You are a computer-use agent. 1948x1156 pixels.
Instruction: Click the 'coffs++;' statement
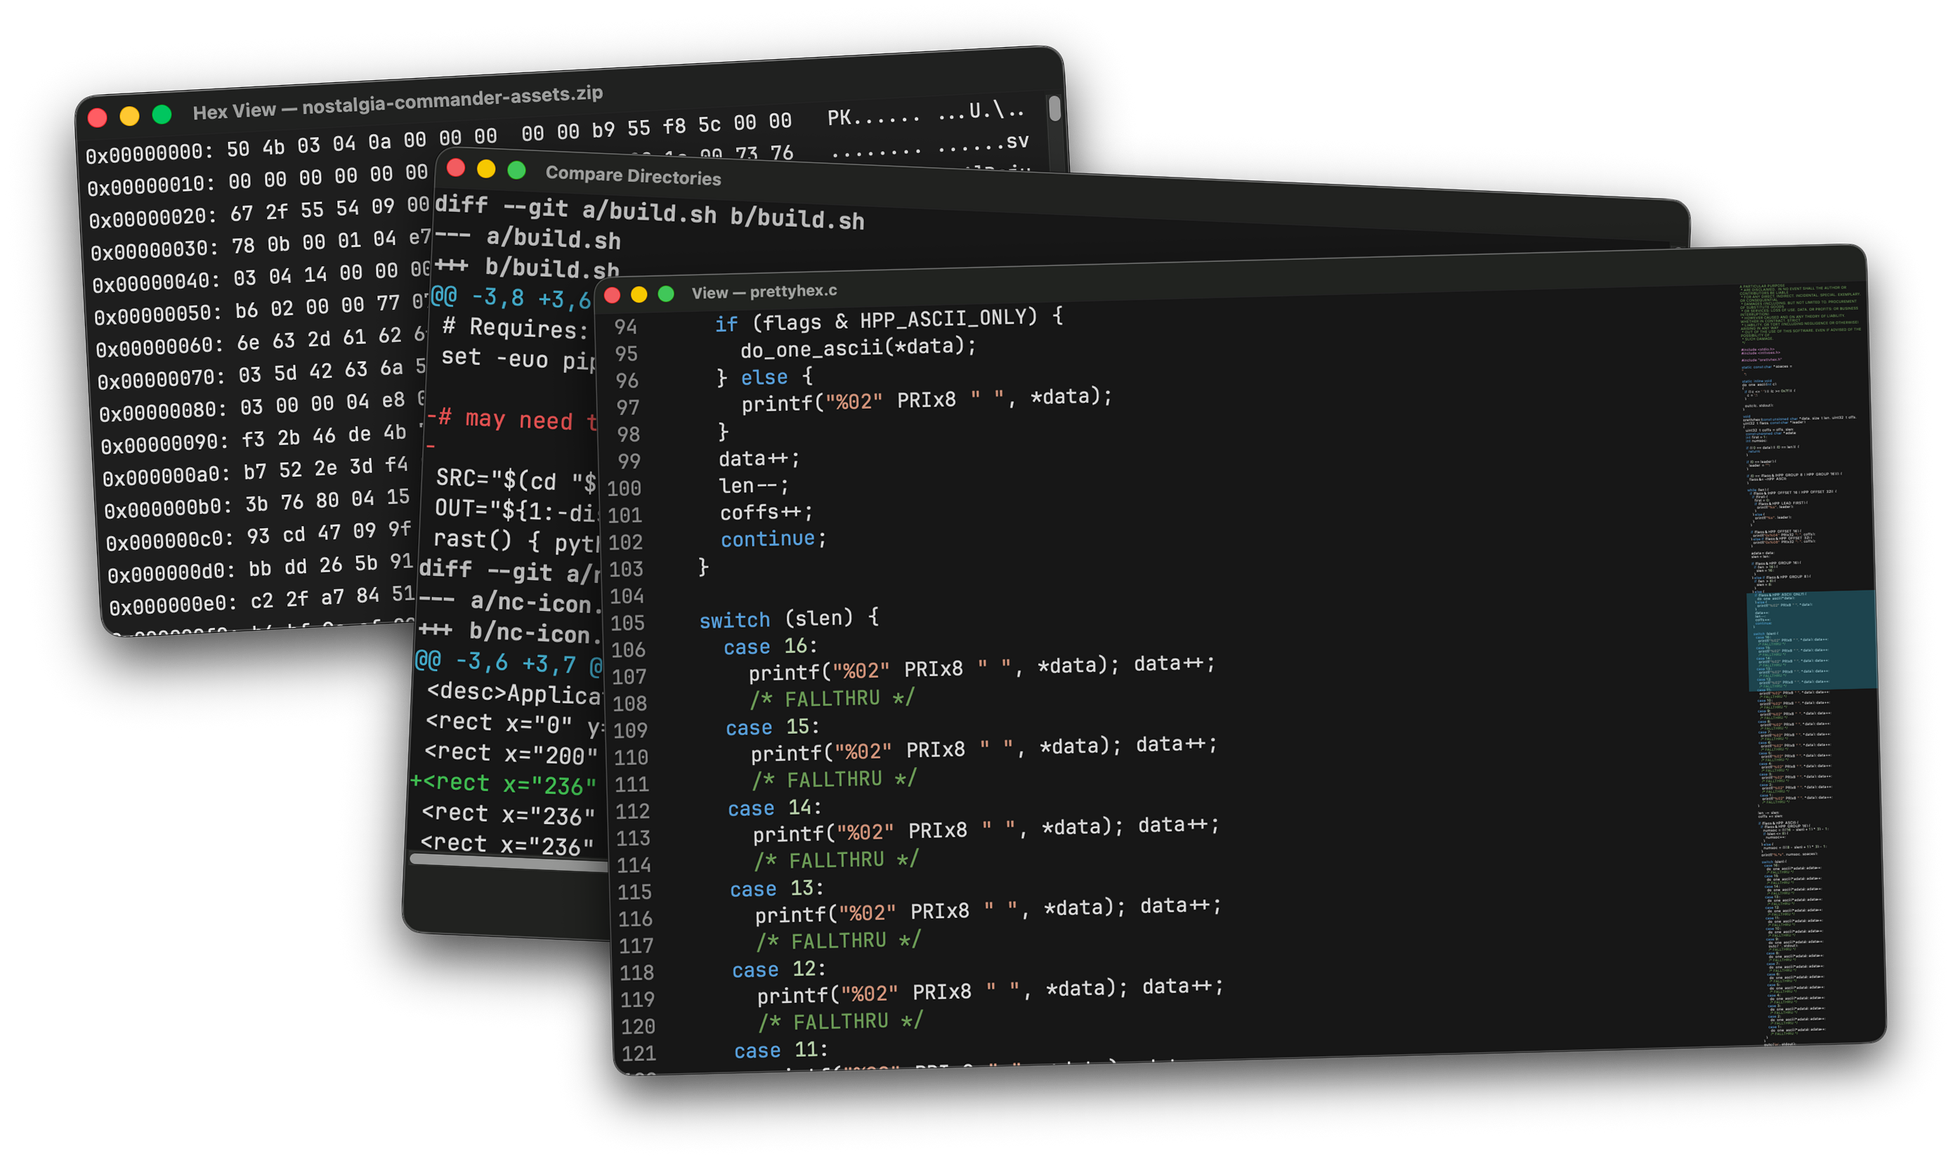(767, 512)
